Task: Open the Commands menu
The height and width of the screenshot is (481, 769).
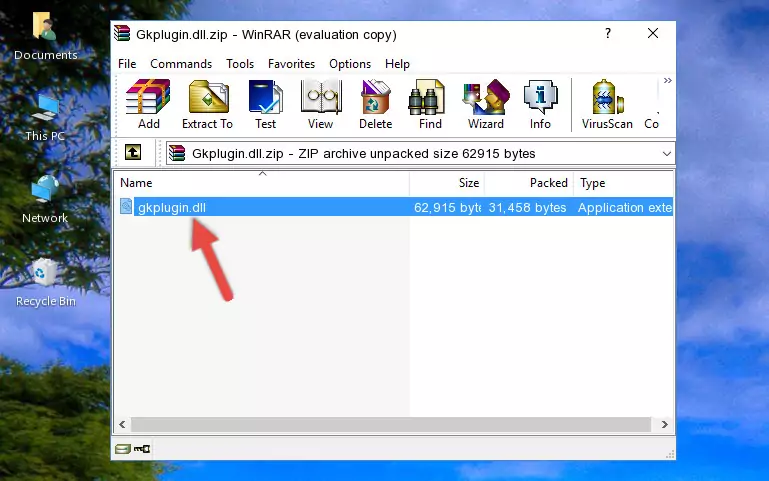Action: click(181, 64)
